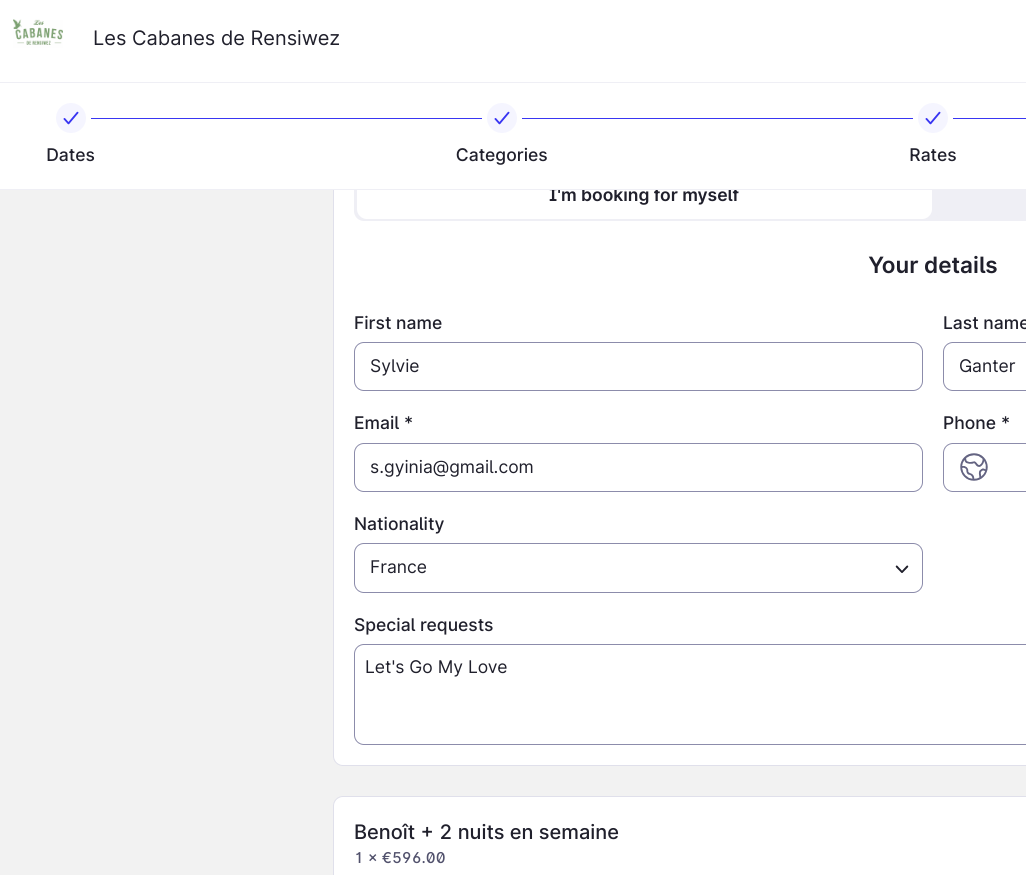Click the Les Cabanes logo image
Viewport: 1026px width, 875px height.
click(39, 34)
